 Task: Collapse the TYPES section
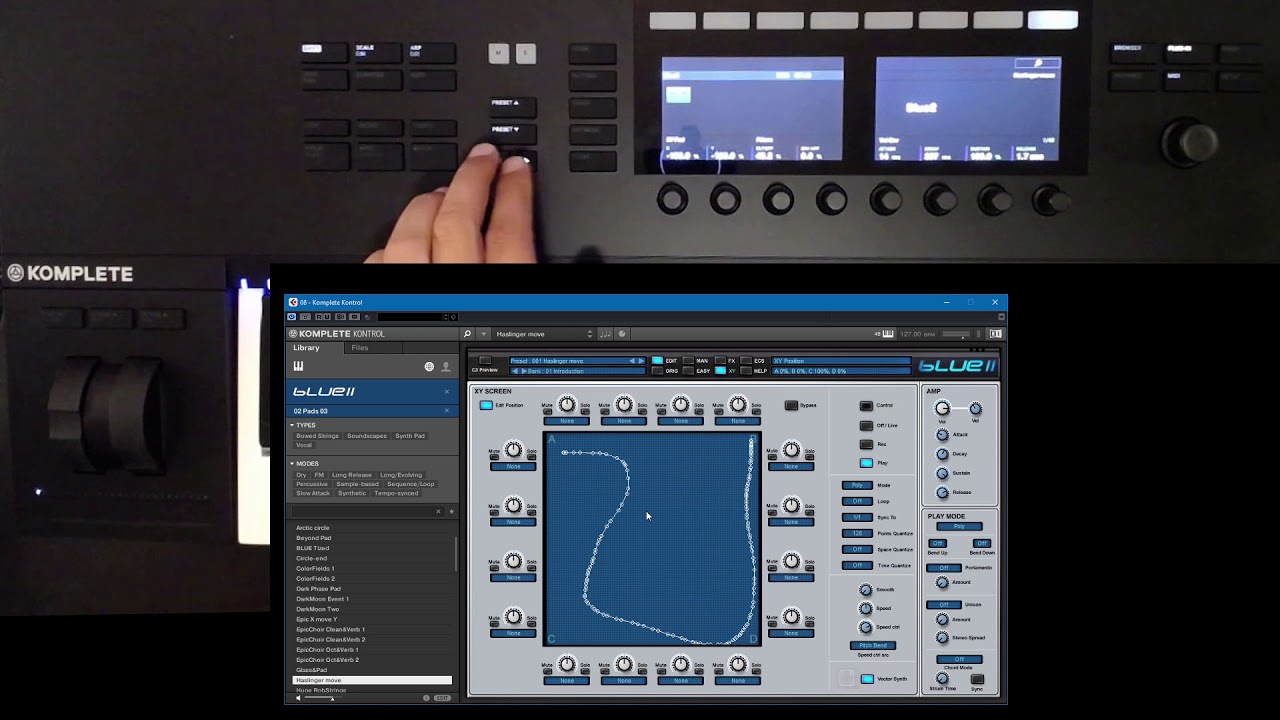[x=292, y=425]
